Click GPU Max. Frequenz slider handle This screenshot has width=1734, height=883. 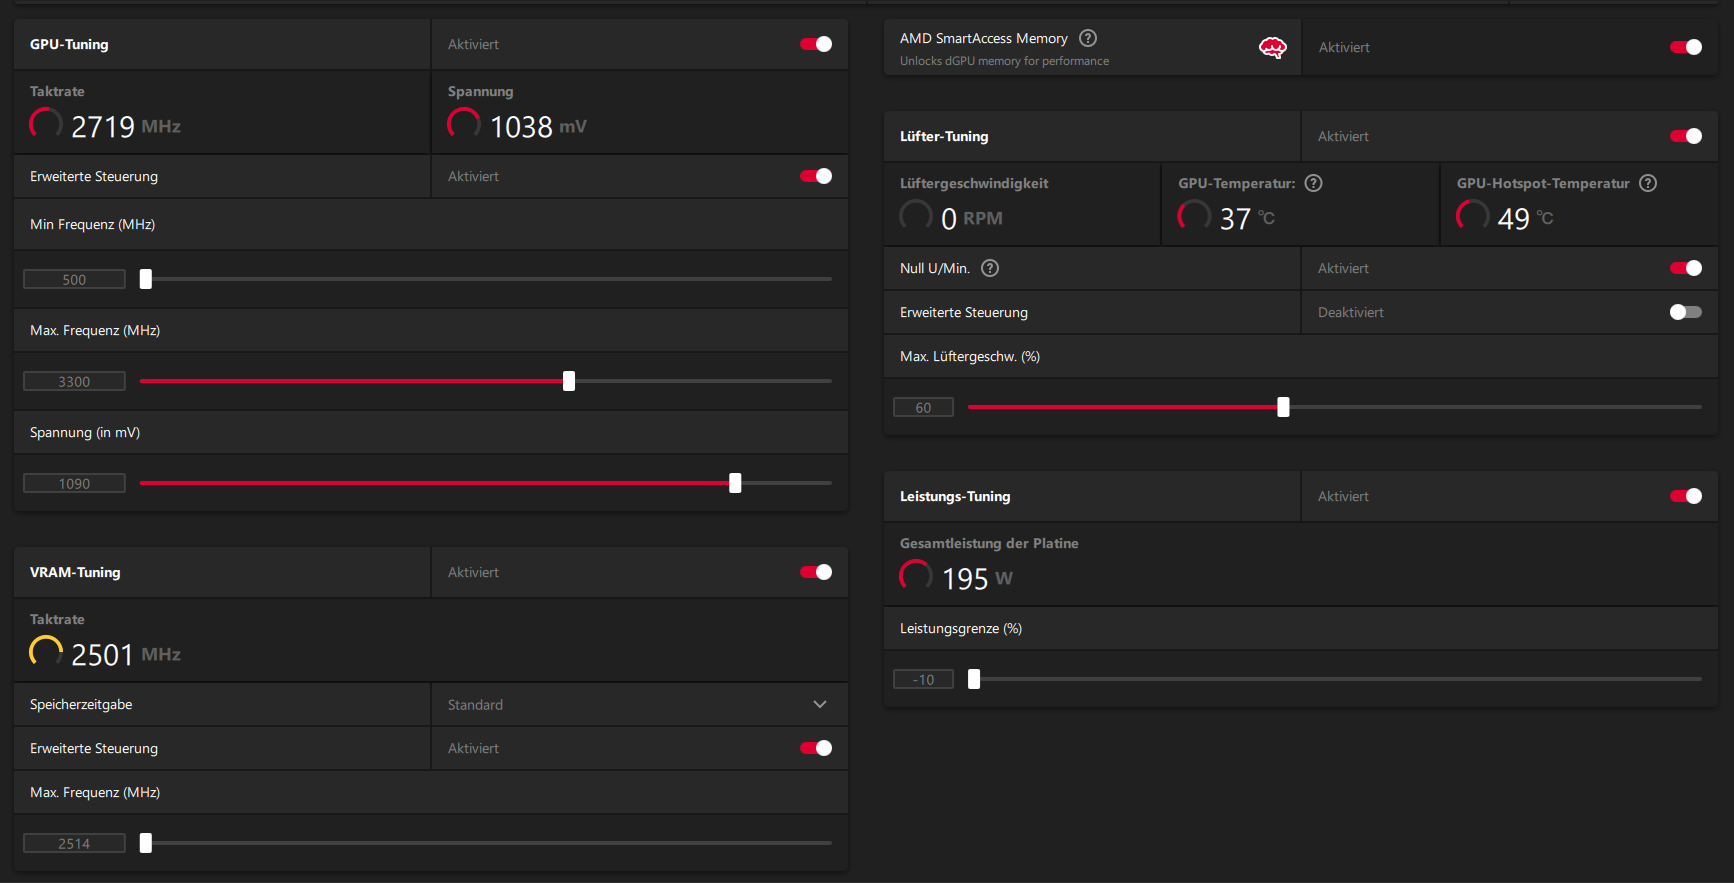[x=569, y=381]
